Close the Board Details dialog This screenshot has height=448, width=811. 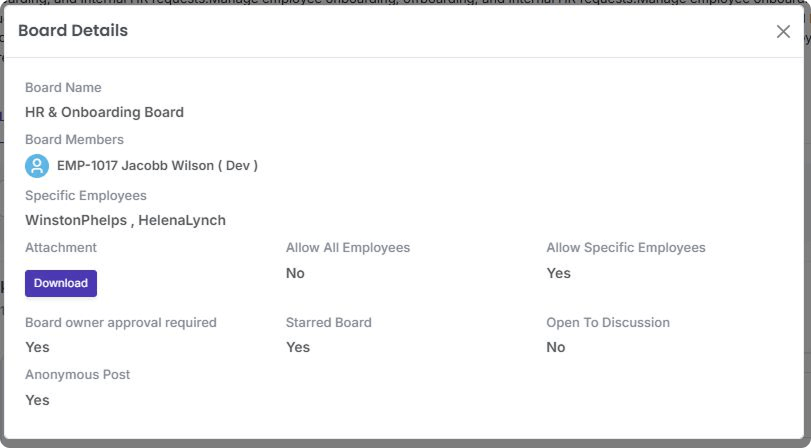tap(783, 31)
